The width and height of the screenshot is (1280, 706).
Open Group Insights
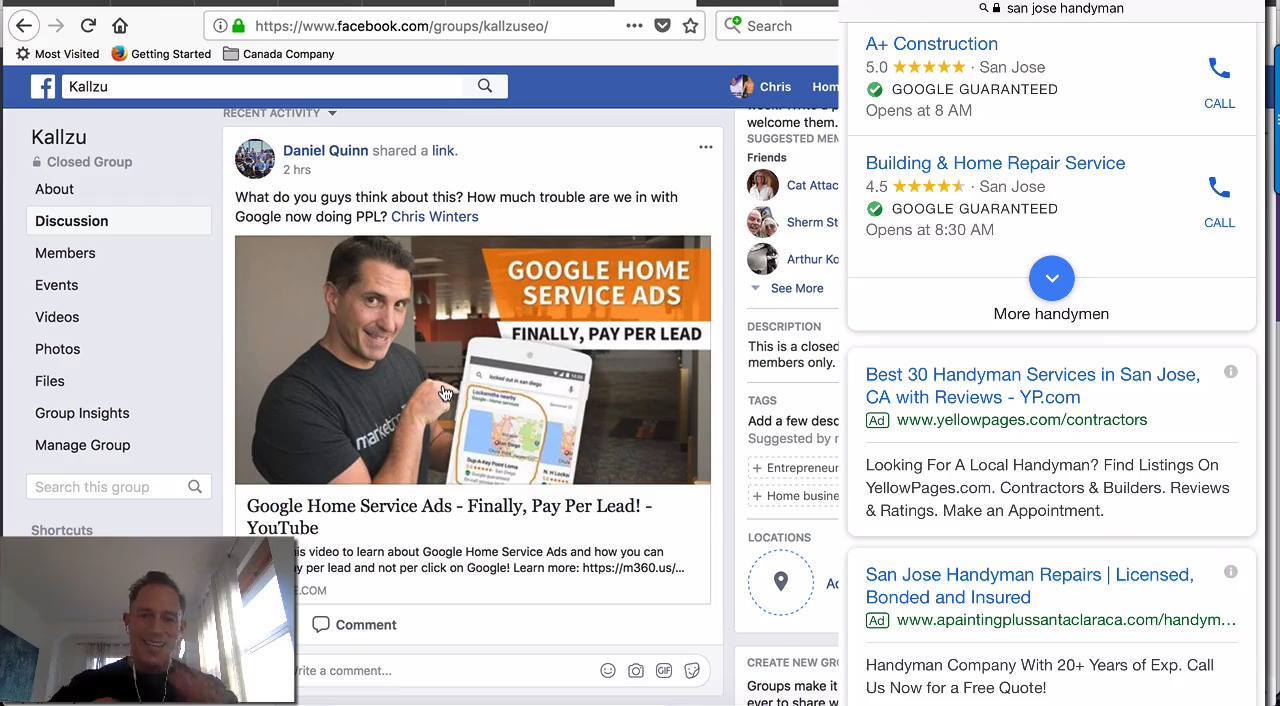[x=82, y=413]
